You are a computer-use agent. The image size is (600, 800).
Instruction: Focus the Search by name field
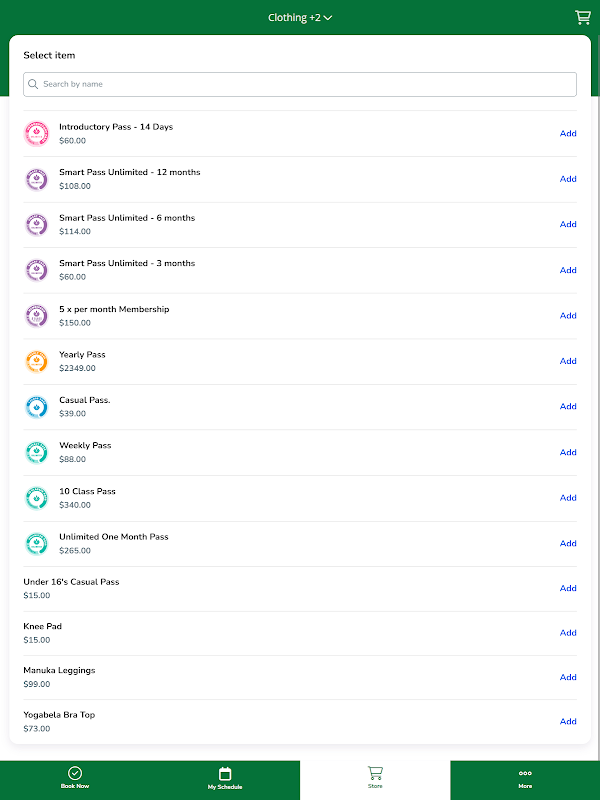(x=300, y=84)
